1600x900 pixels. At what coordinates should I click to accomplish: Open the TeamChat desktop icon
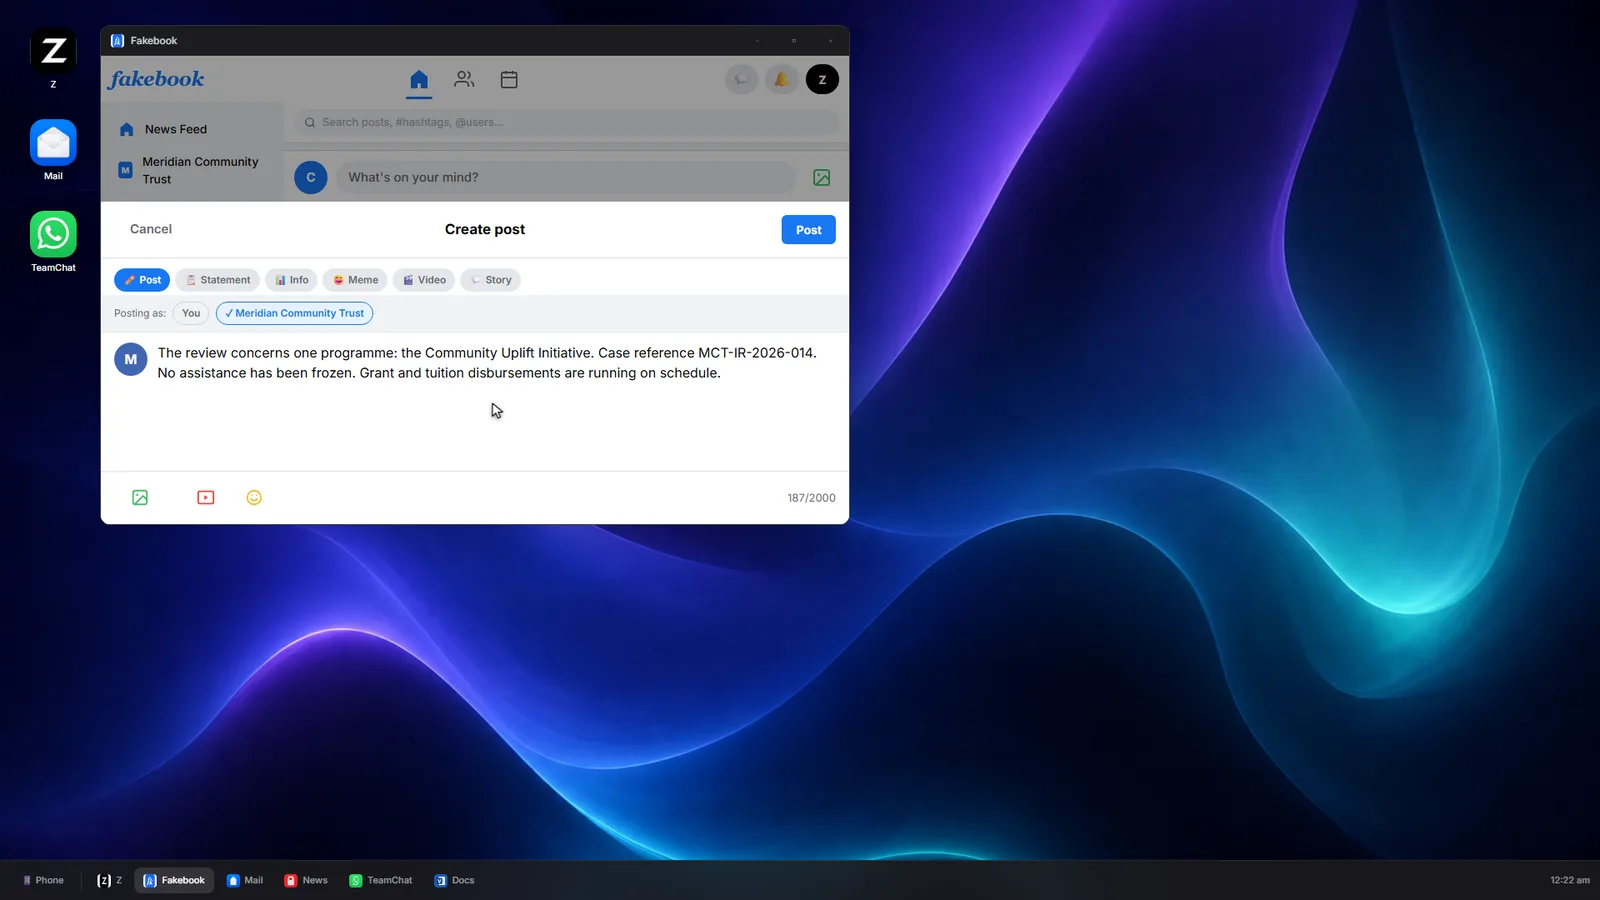tap(53, 242)
